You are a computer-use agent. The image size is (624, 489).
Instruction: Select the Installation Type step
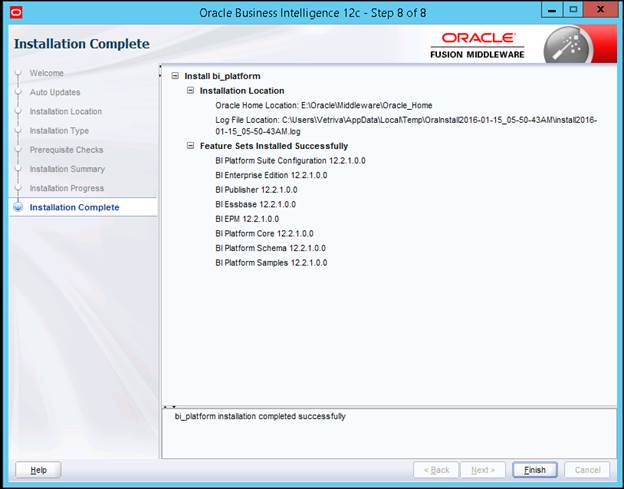pos(59,131)
